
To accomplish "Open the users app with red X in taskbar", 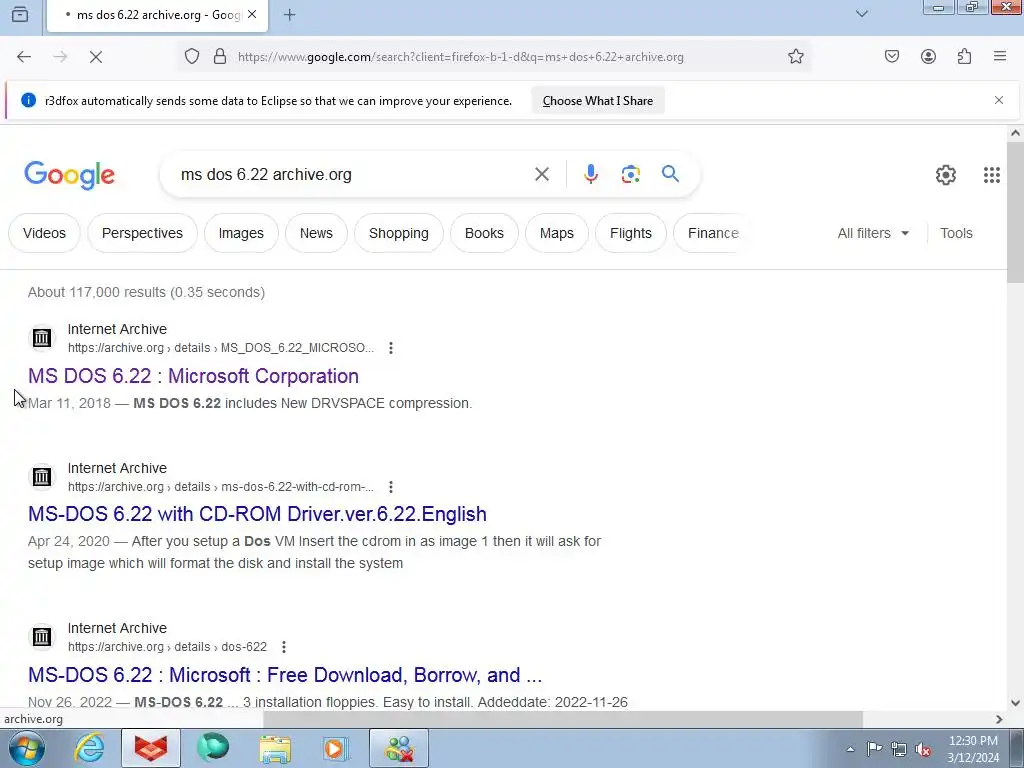I will coord(399,748).
